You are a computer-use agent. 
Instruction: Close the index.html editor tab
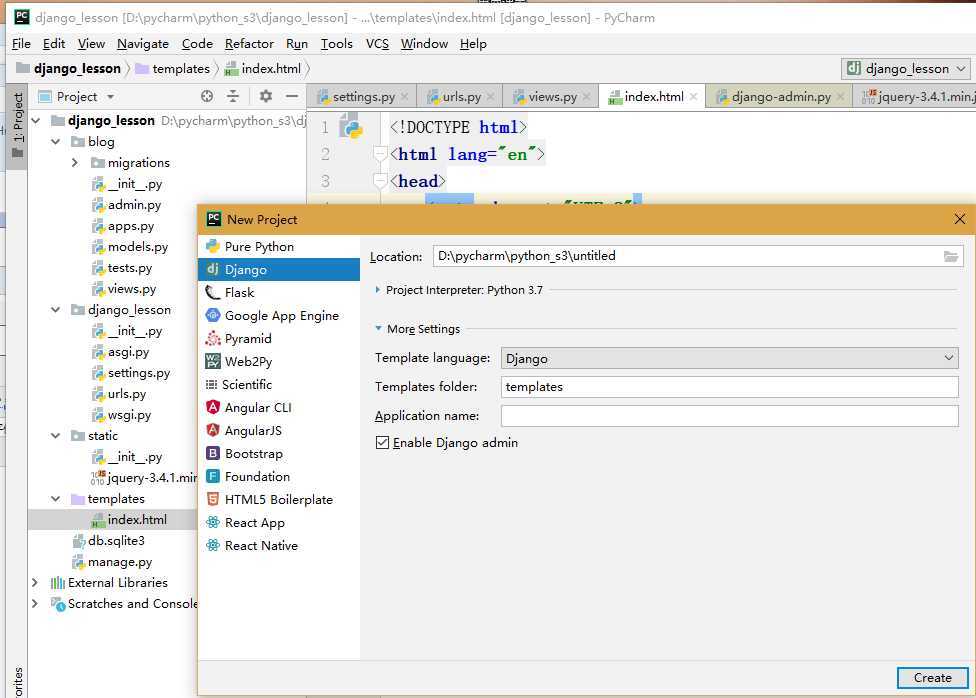coord(693,97)
